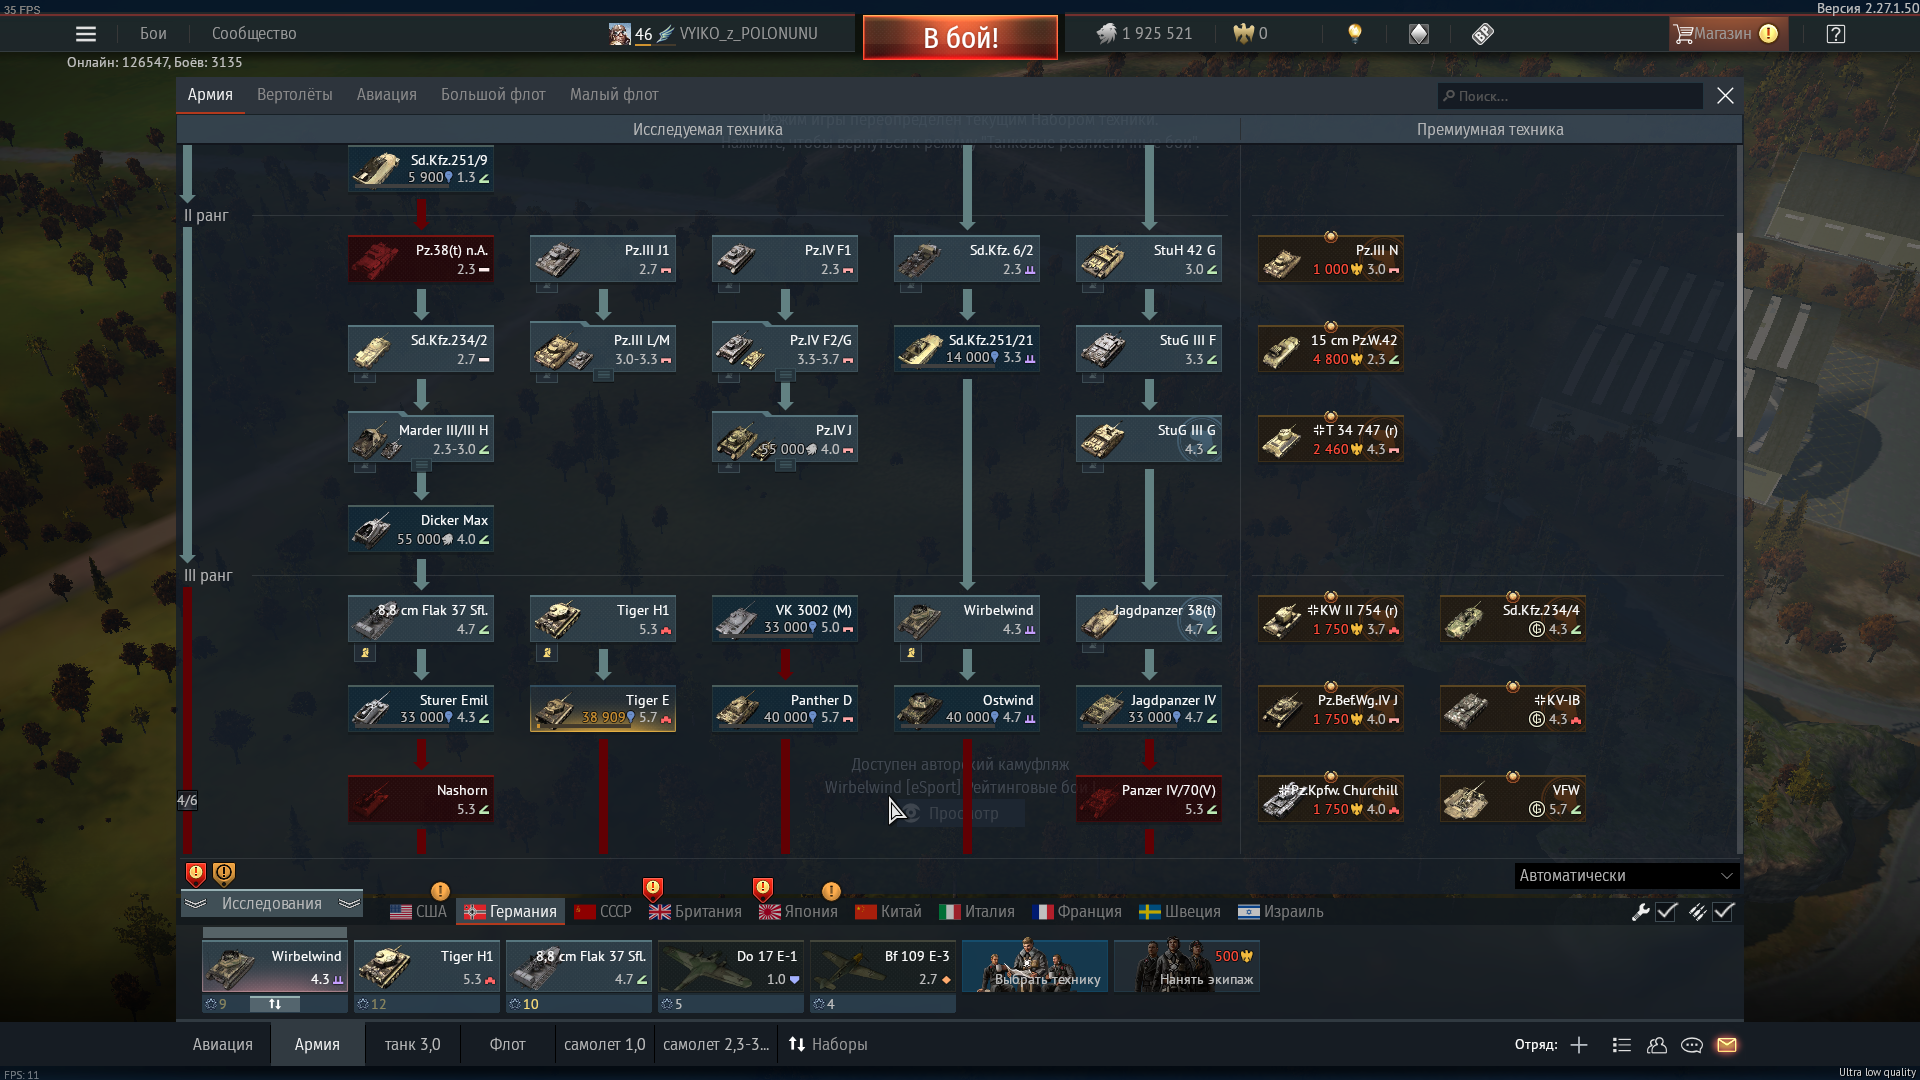Click Выбрать технику button
The height and width of the screenshot is (1080, 1920).
(1035, 966)
